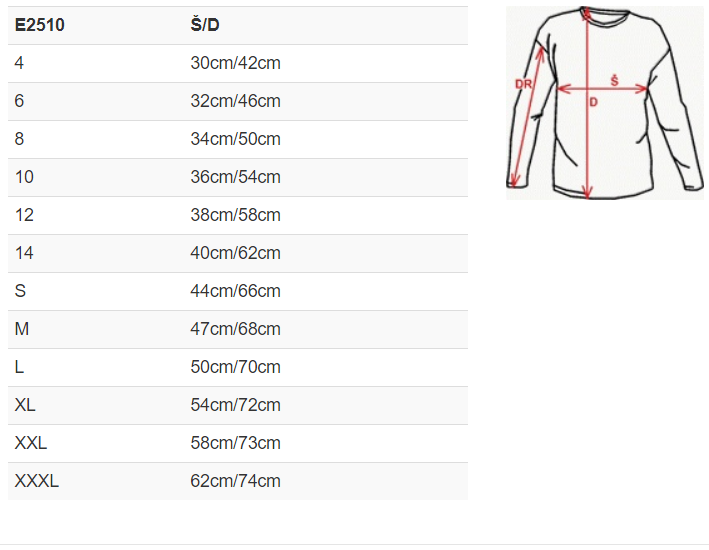
Task: Select the XXXL size label
Action: coord(37,481)
